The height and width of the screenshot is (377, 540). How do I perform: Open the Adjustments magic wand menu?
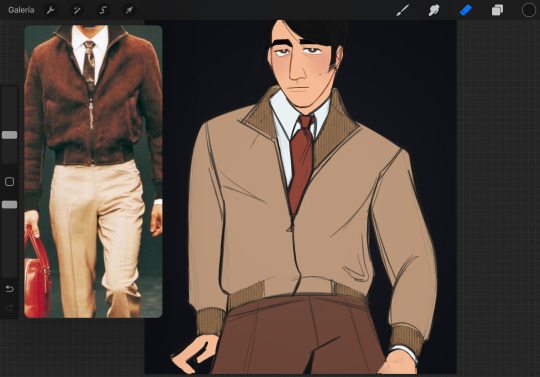click(76, 10)
